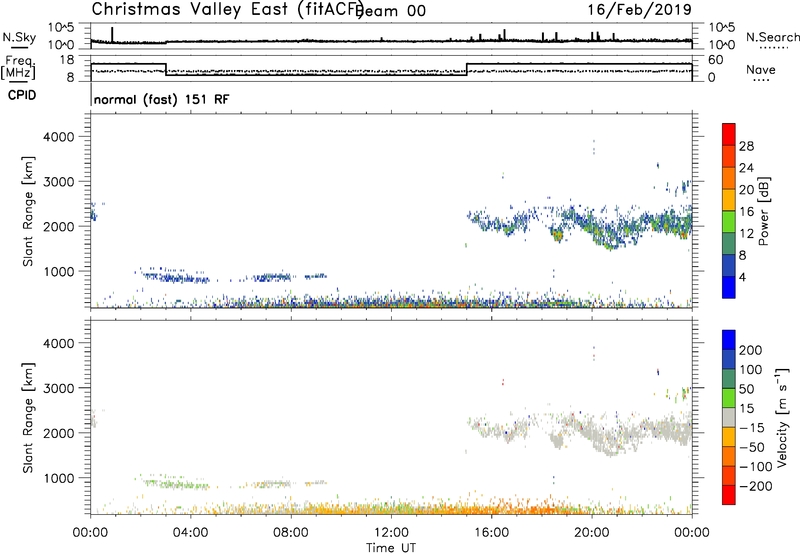
Task: Click the gray velocity swatch between 15 and -15
Action: (x=729, y=418)
